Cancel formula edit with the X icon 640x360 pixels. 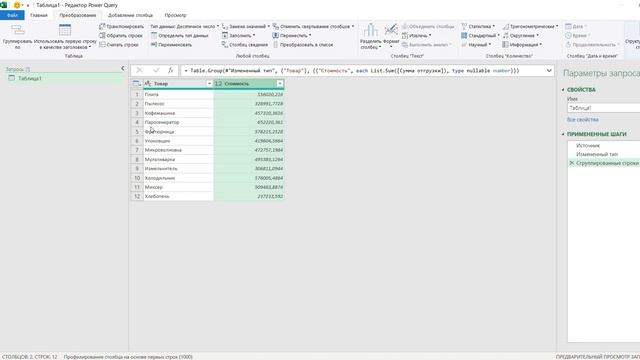tap(139, 71)
